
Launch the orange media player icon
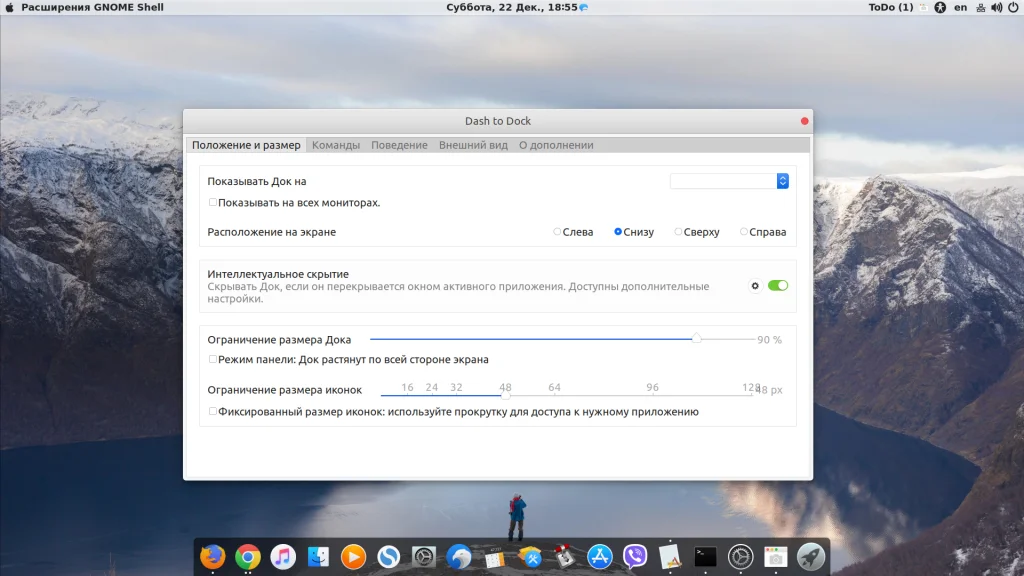coord(353,556)
